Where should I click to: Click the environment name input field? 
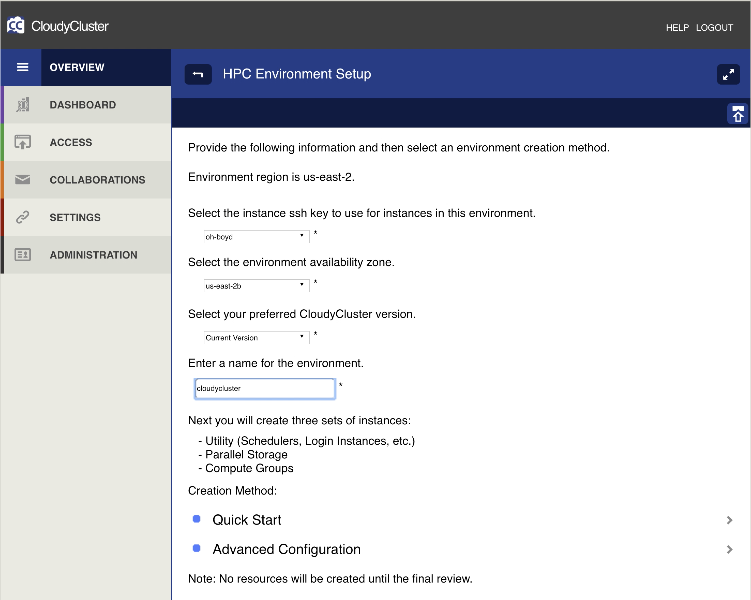(x=265, y=388)
